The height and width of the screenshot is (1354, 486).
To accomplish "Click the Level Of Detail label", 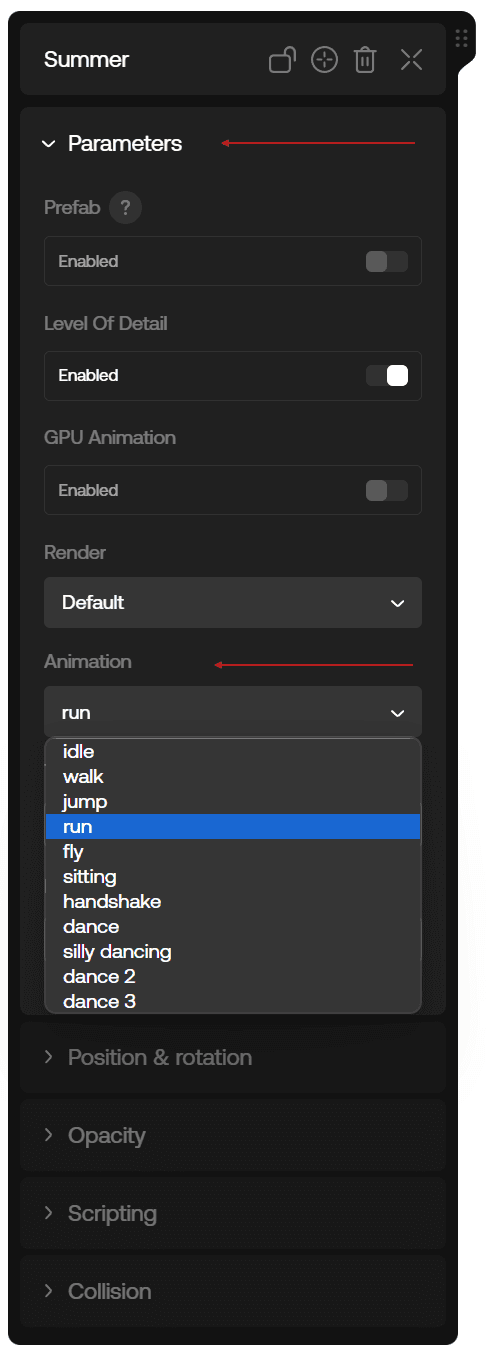I will tap(106, 324).
